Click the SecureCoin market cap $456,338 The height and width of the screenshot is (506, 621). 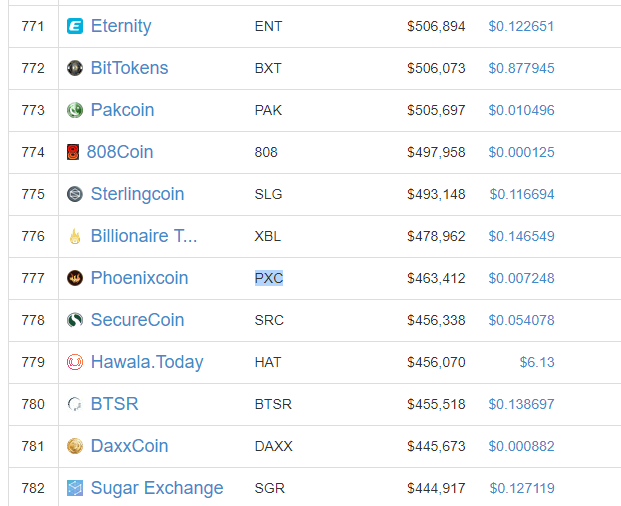436,320
